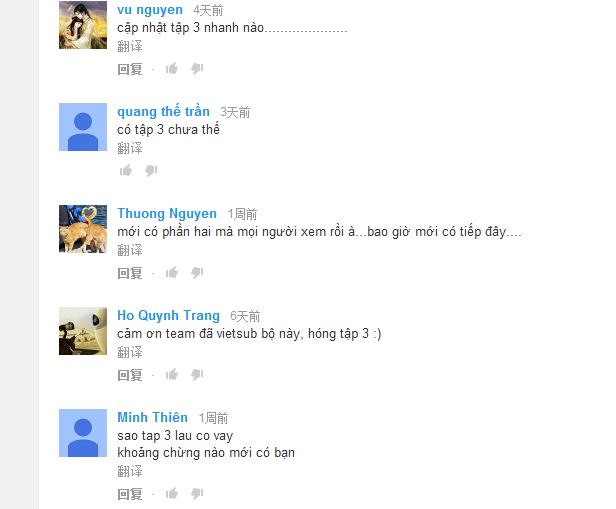Dislike Thuong Nguyen's comment
This screenshot has width=616, height=509.
(x=197, y=273)
